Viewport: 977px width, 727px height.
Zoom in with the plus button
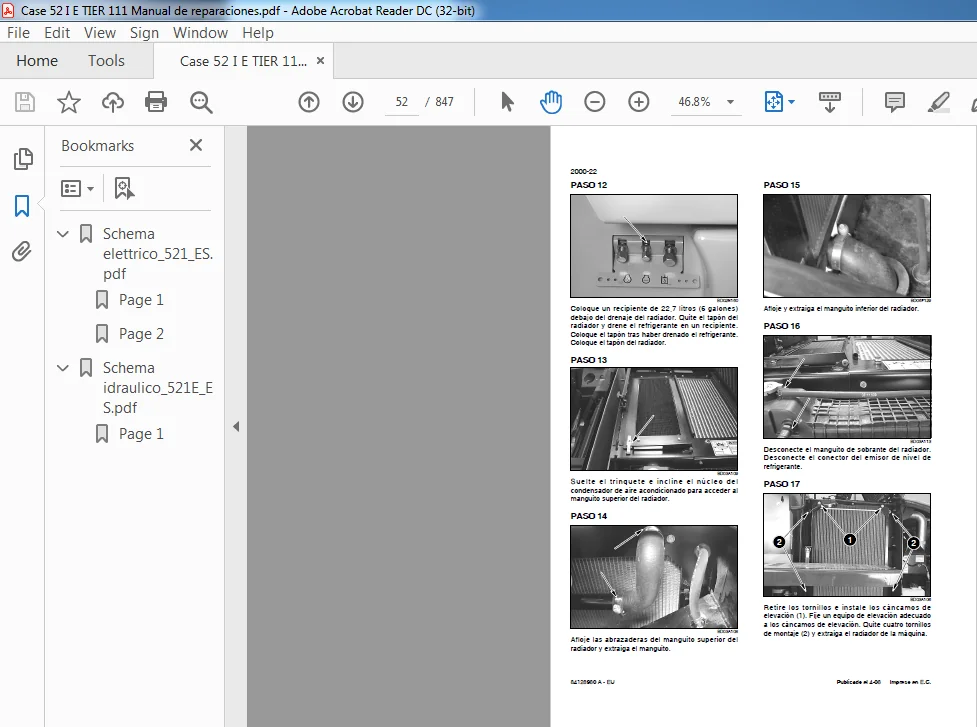639,102
